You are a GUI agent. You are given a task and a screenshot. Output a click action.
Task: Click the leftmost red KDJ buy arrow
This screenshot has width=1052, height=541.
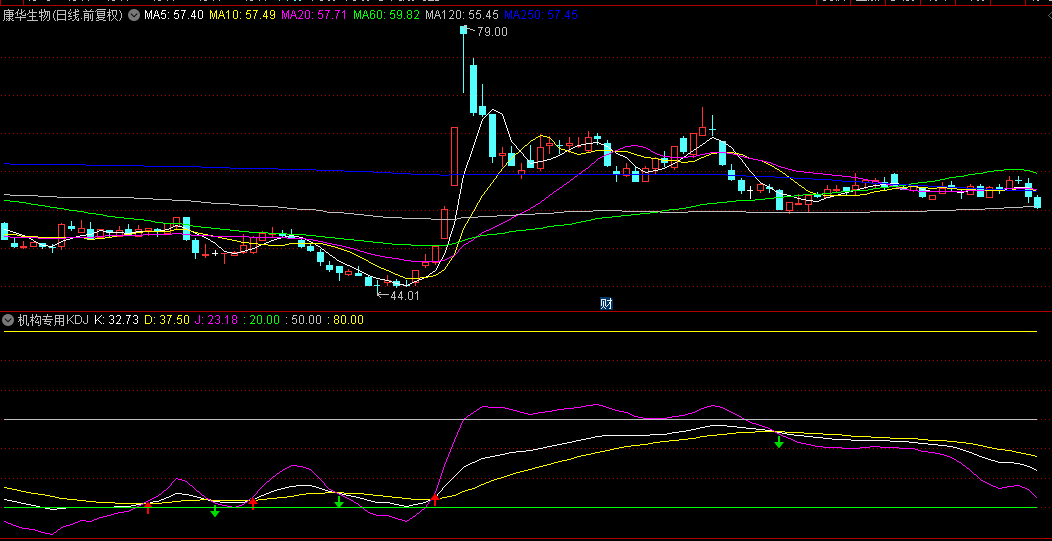[148, 507]
